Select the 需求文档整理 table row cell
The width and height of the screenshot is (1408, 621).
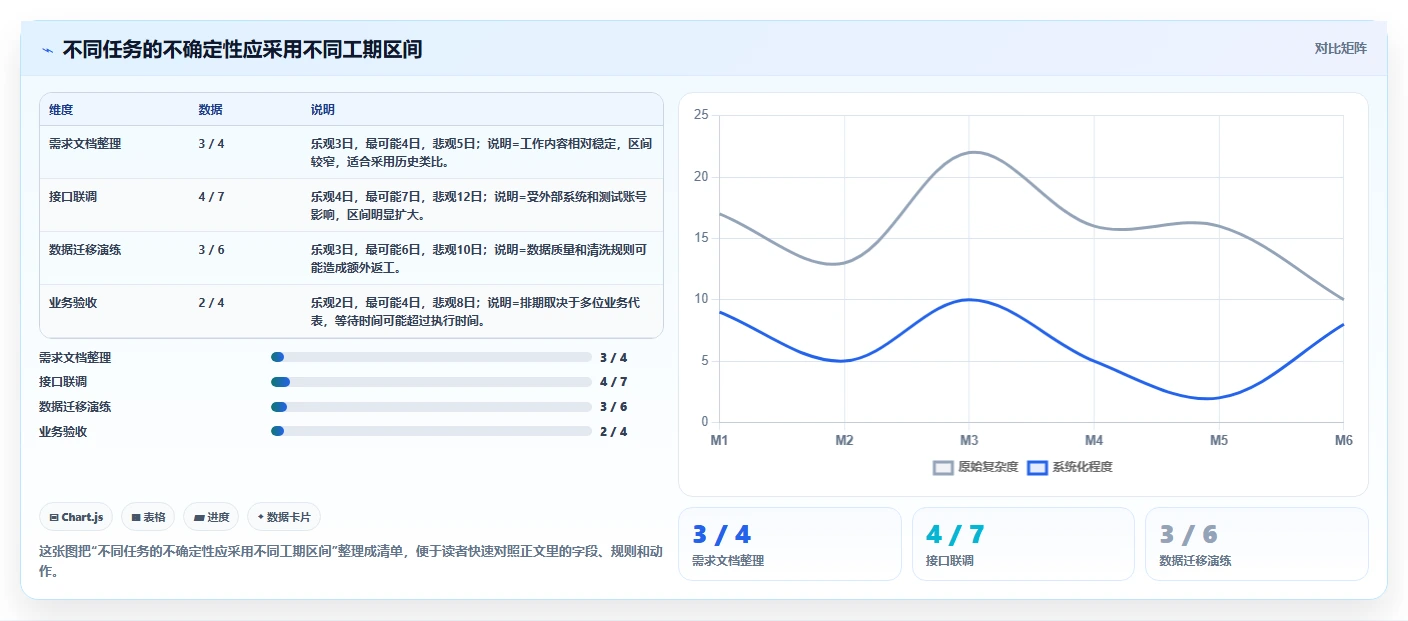[85, 144]
